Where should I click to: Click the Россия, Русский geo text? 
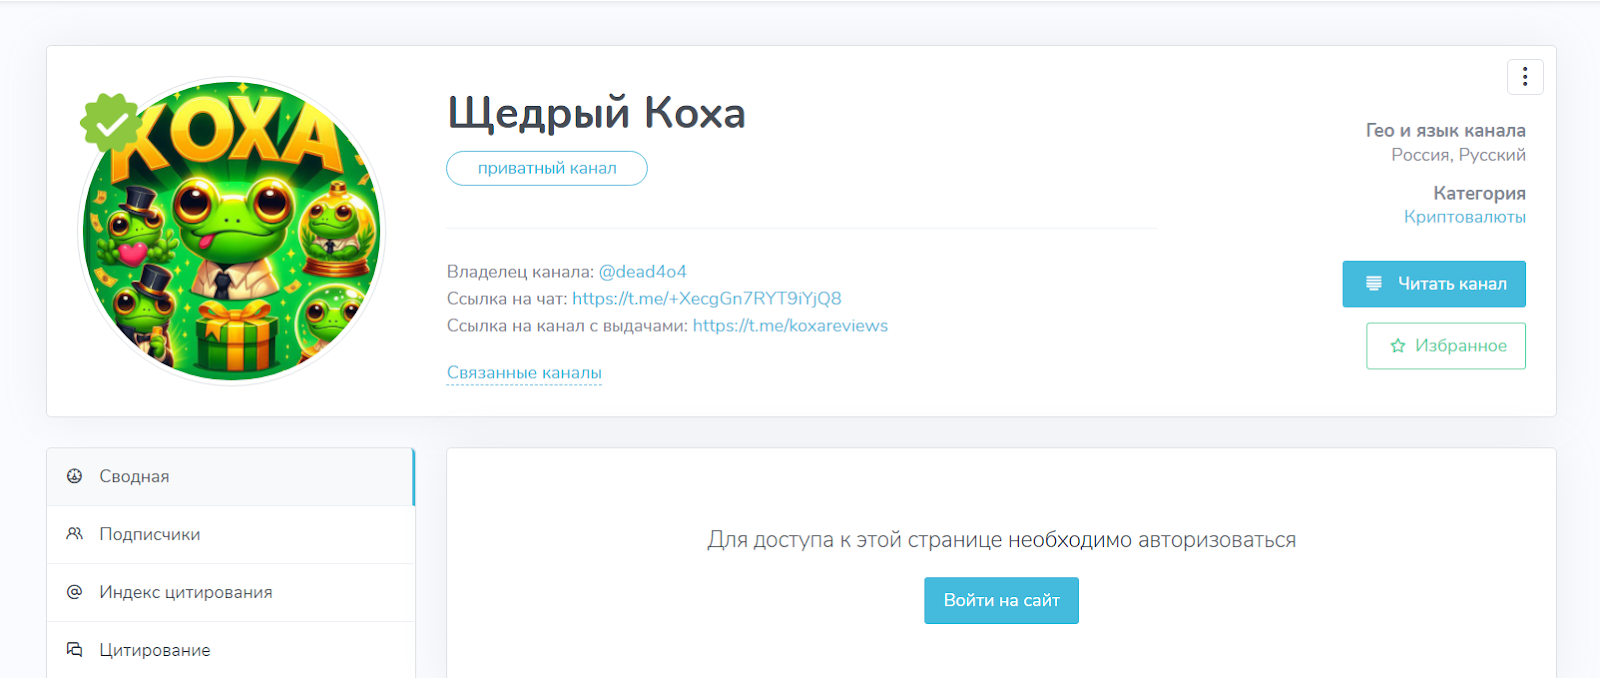(x=1458, y=155)
